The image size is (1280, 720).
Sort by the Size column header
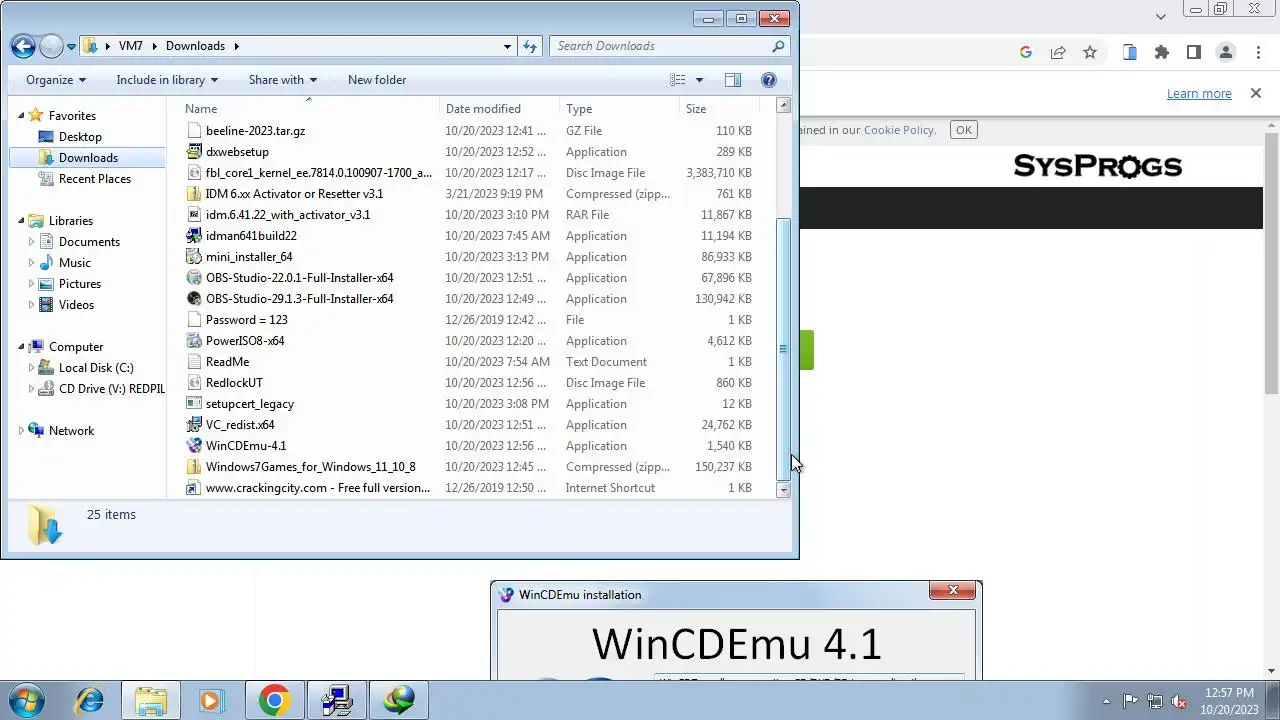pyautogui.click(x=719, y=109)
